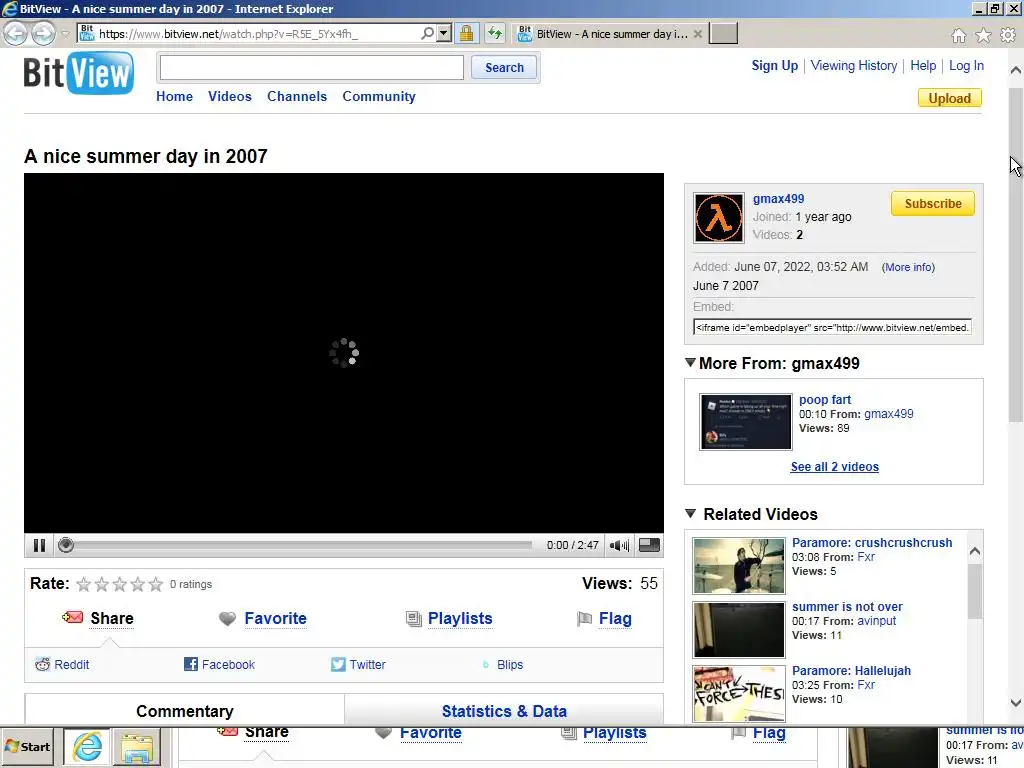
Task: Click the Favorite heart icon
Action: point(227,618)
